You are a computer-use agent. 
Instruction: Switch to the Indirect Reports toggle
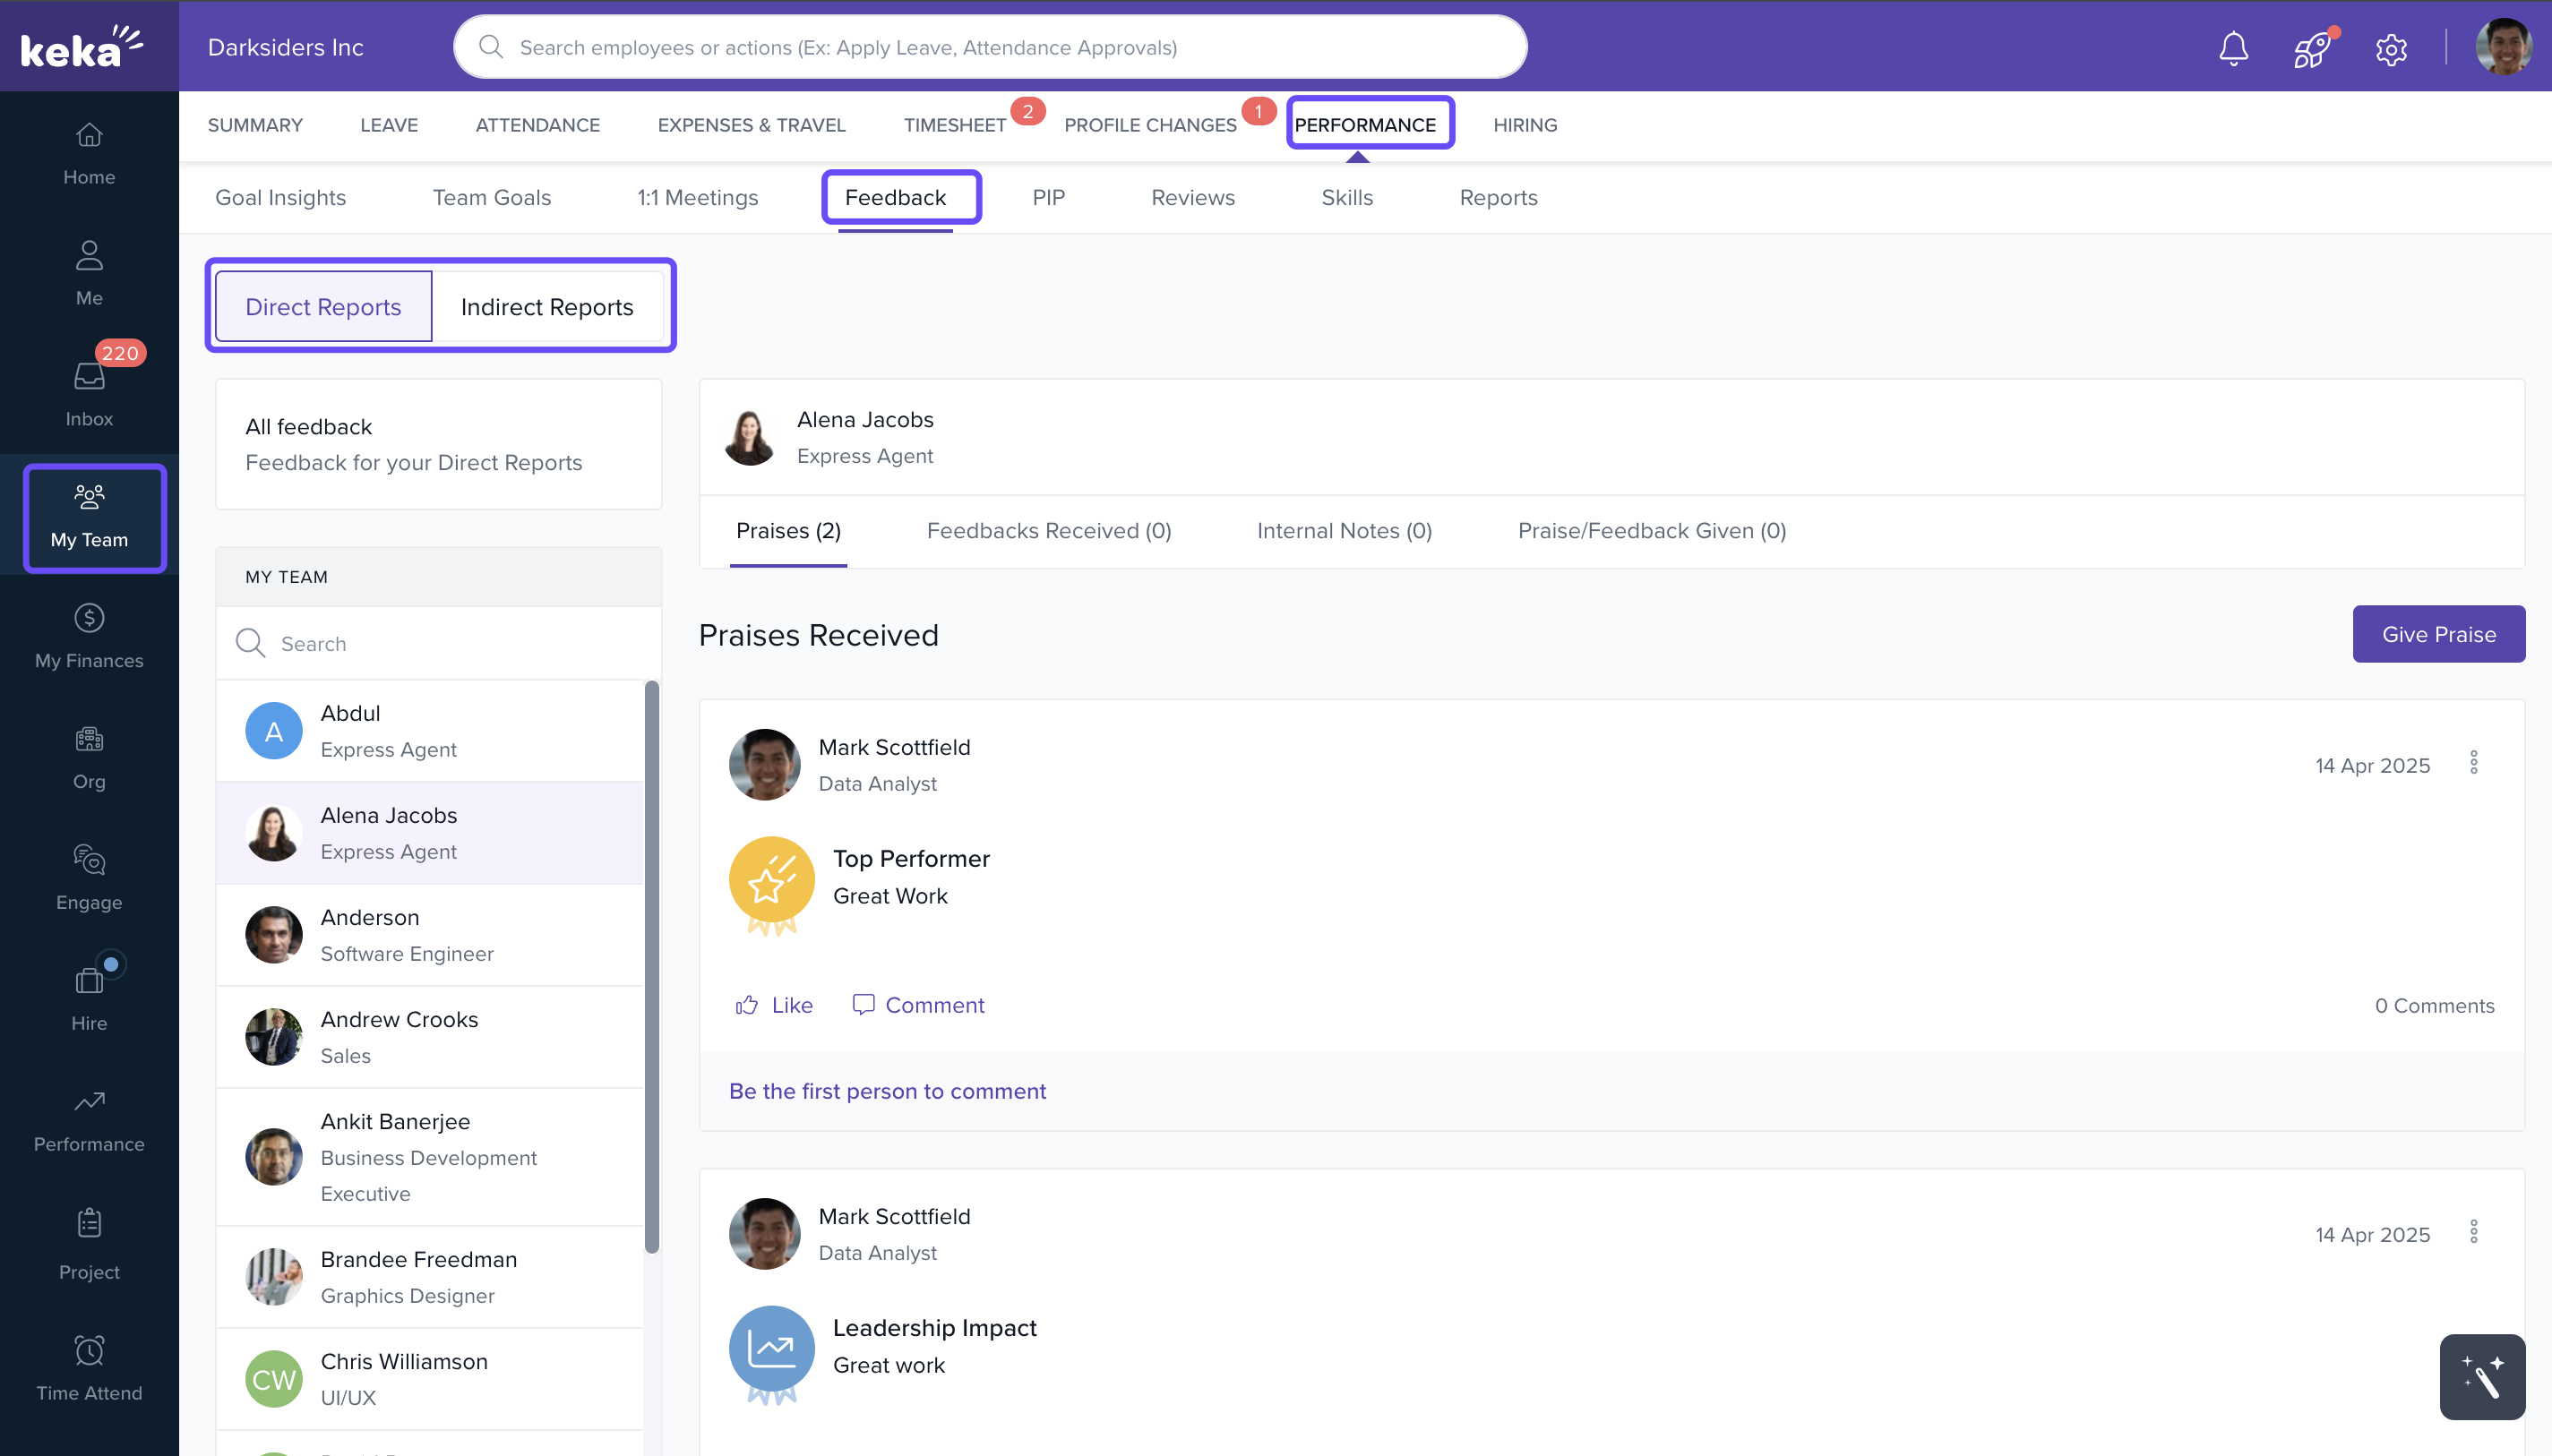point(547,307)
